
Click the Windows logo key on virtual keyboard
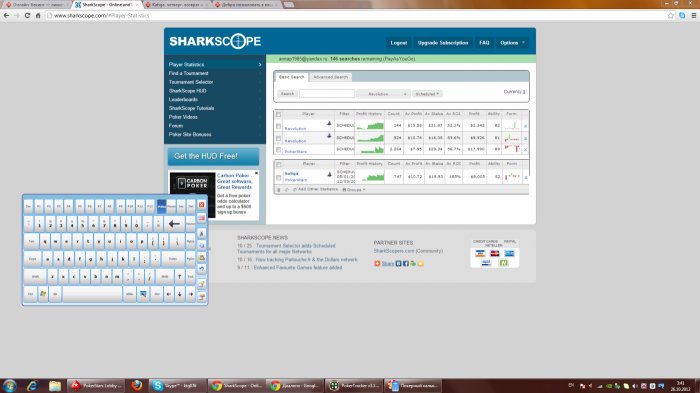(x=43, y=294)
